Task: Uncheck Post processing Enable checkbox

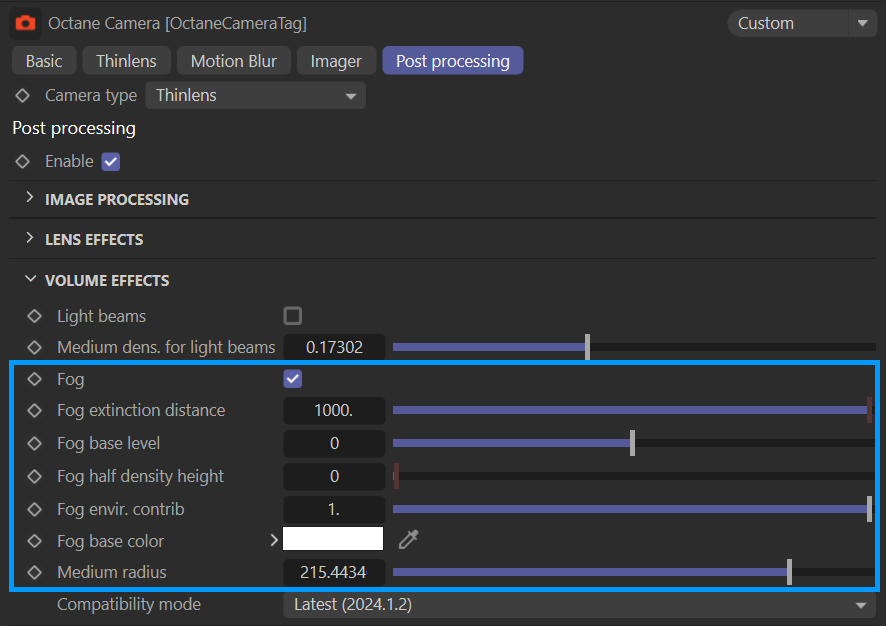Action: [x=111, y=161]
